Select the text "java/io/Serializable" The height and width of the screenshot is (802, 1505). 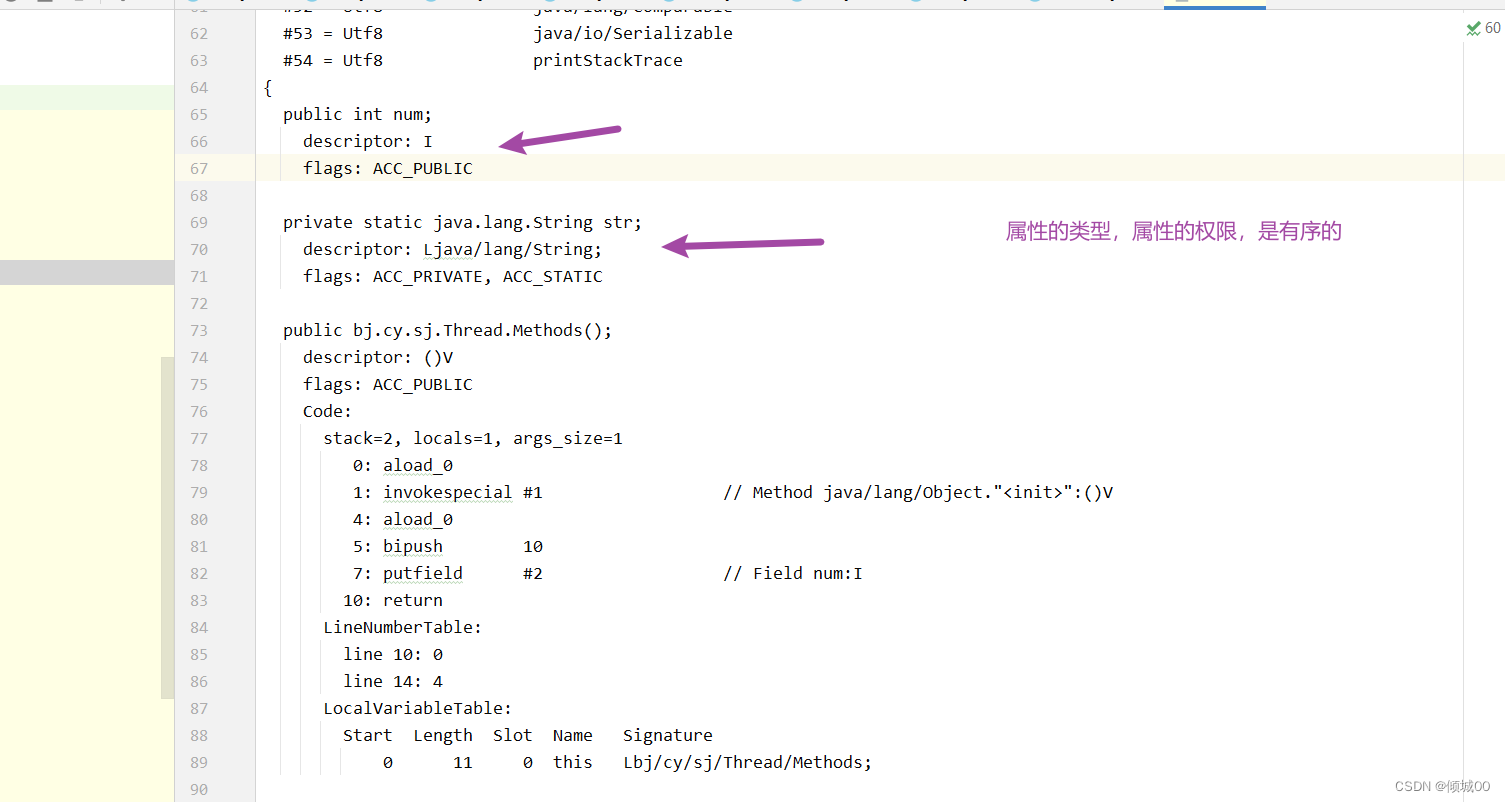tap(633, 33)
